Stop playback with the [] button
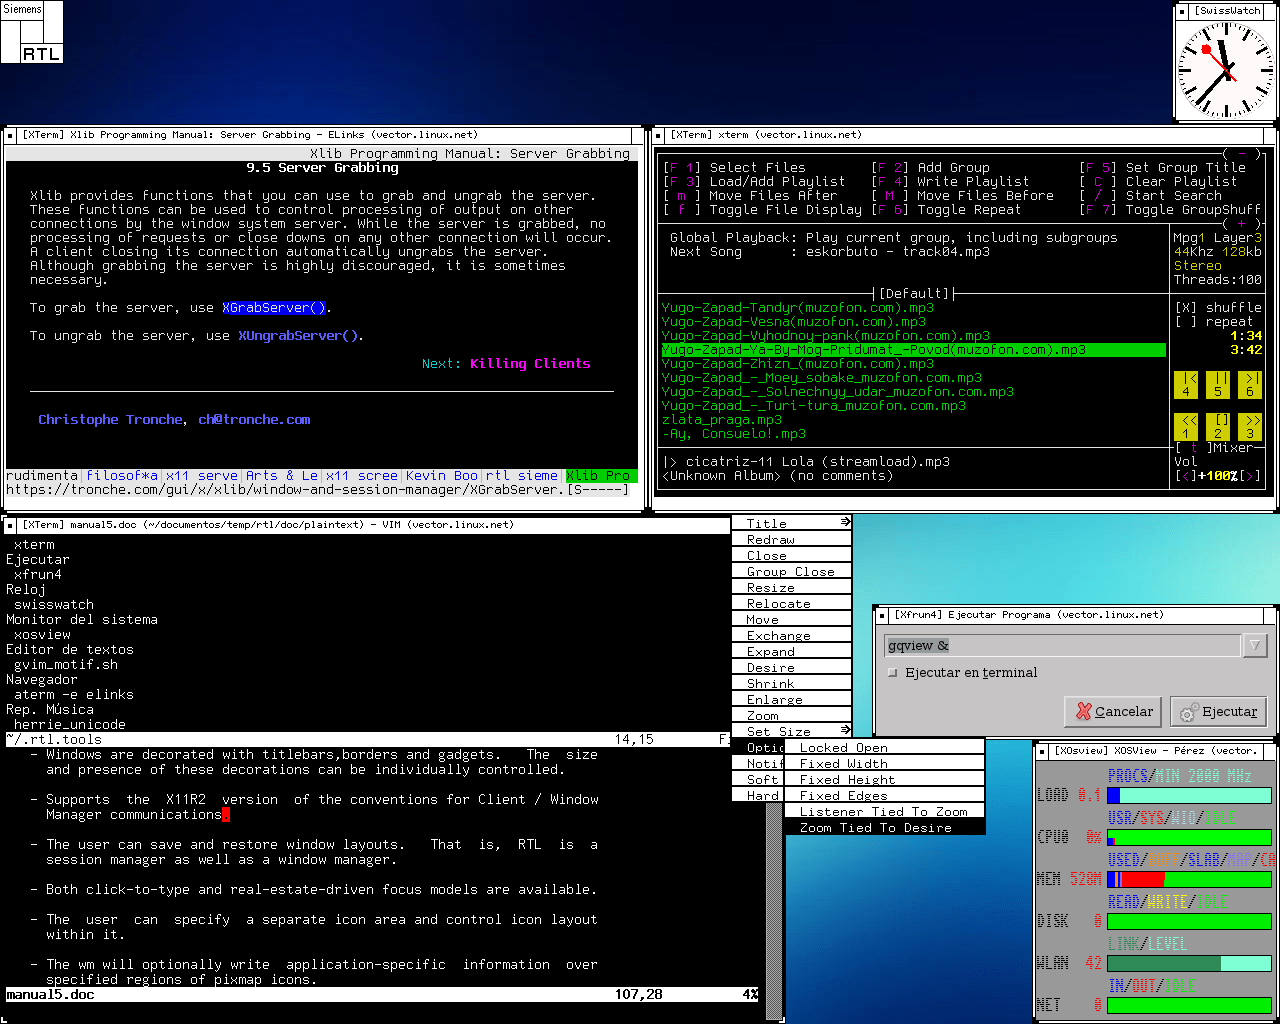Screen dimensions: 1280x1024 pyautogui.click(x=1218, y=426)
